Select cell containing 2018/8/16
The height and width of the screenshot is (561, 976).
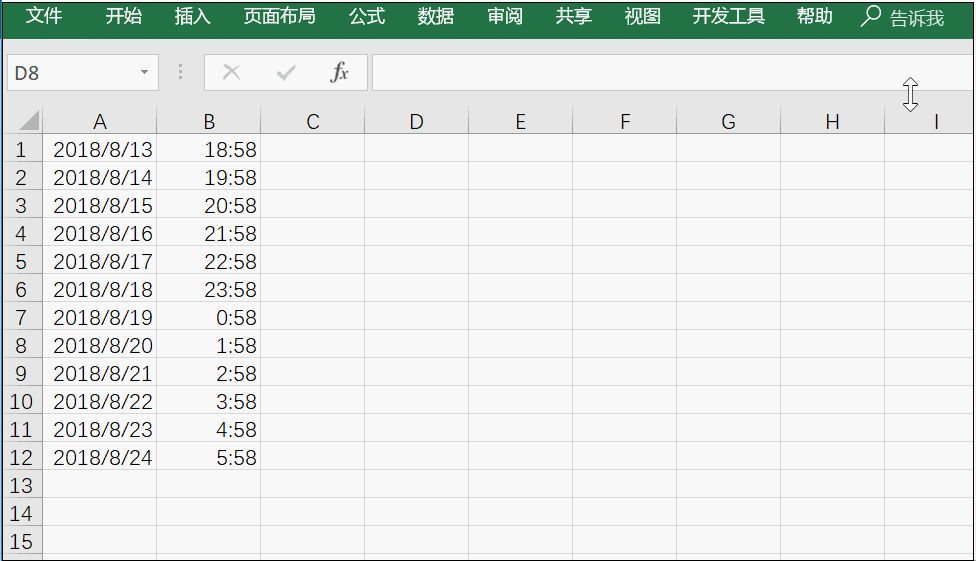[x=100, y=233]
